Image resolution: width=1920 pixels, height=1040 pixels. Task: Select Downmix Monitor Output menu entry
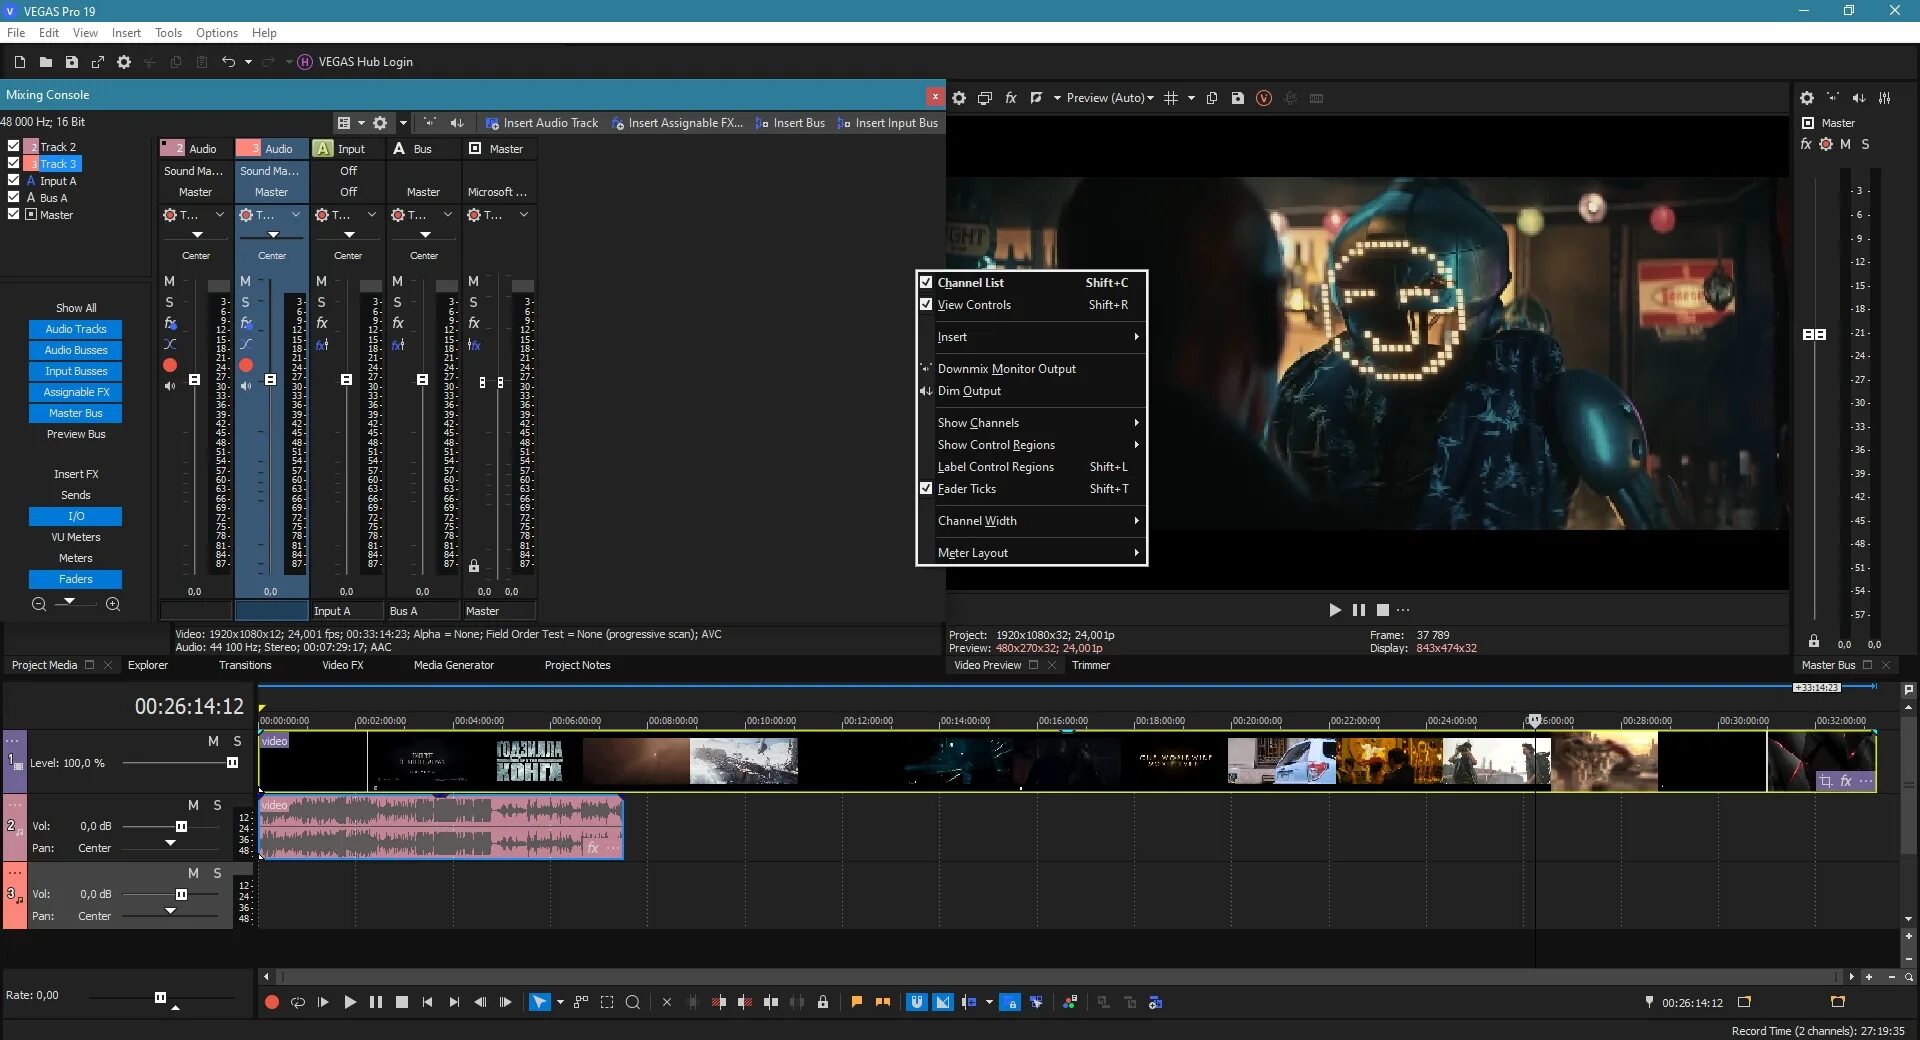pos(1031,369)
